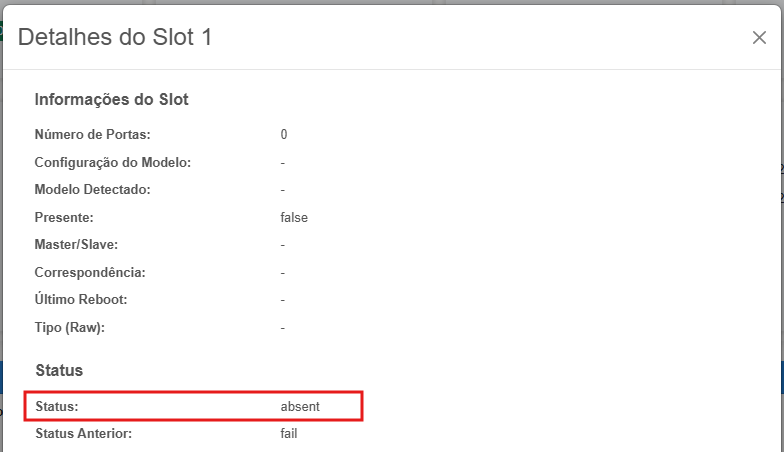
Task: Click the 'Número de Portas:' label
Action: (92, 134)
